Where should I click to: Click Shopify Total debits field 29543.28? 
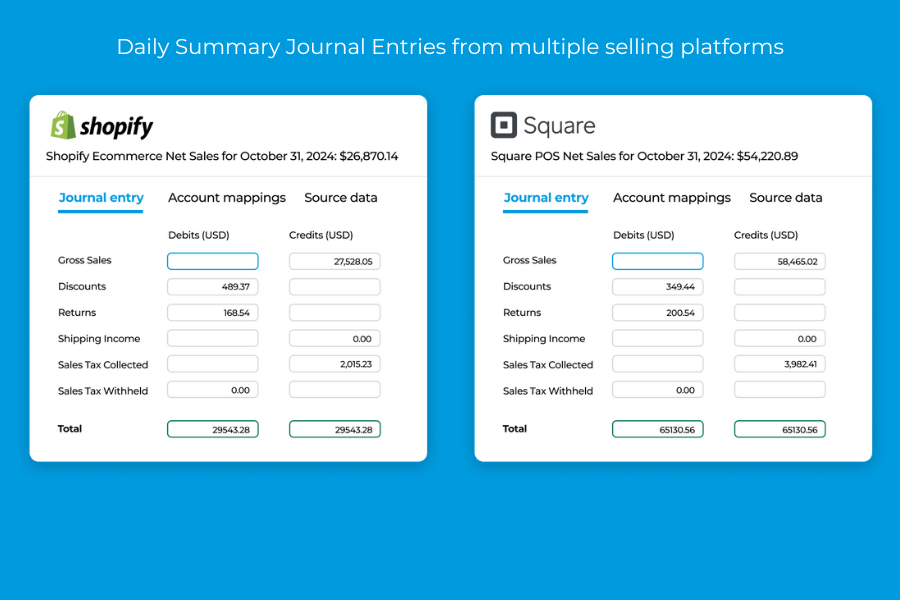pyautogui.click(x=212, y=429)
